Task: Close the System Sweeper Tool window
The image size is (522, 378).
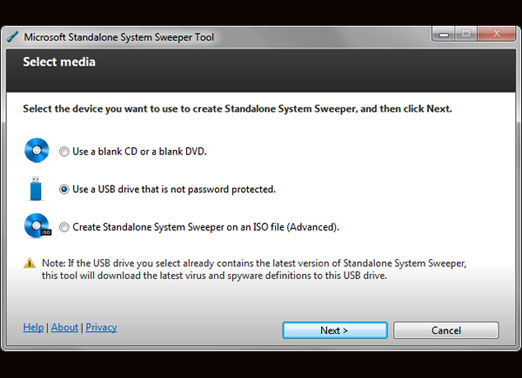Action: pos(496,34)
